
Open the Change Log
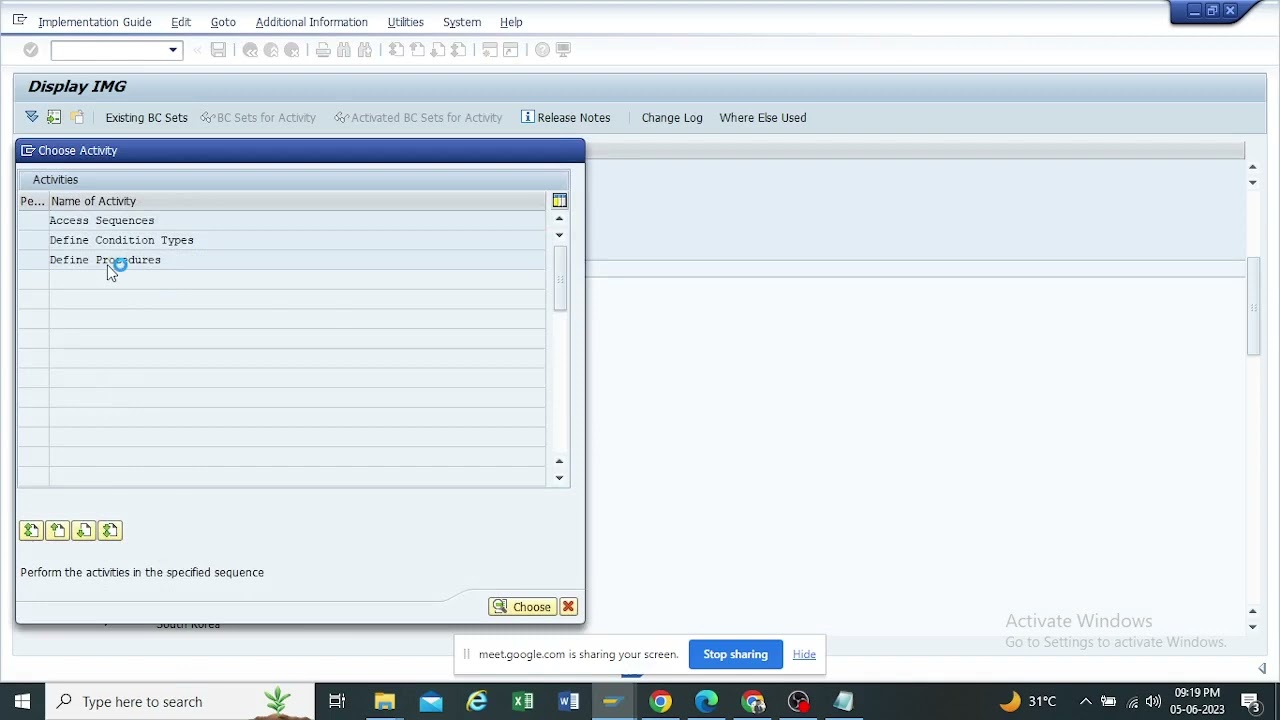click(672, 117)
